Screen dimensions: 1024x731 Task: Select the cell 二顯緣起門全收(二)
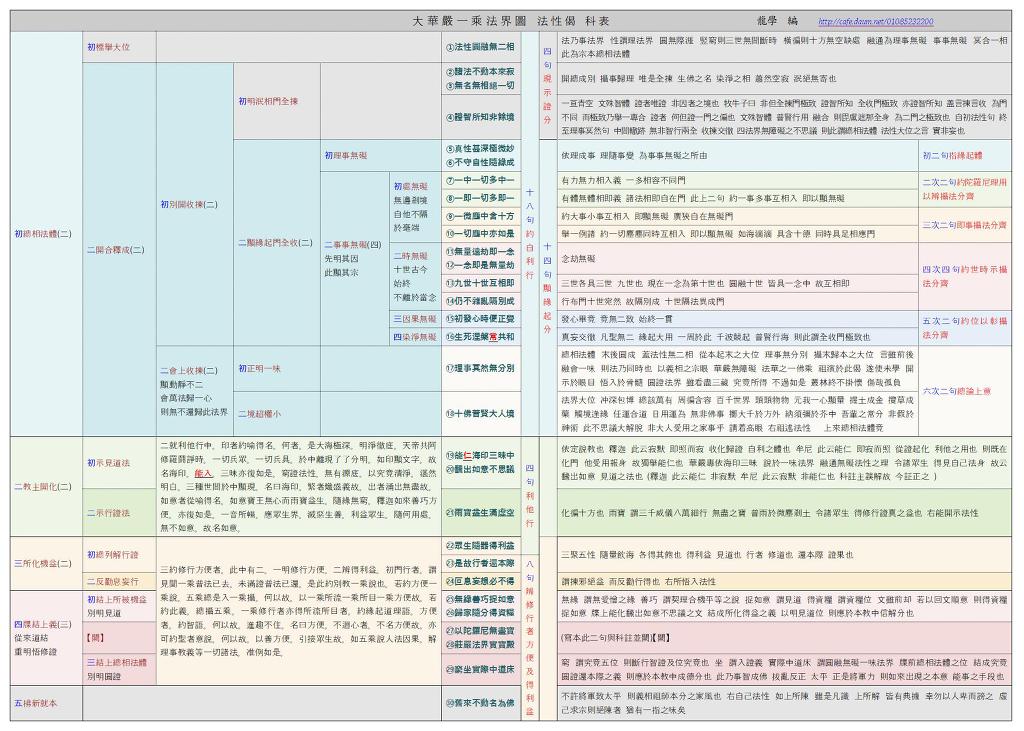[x=275, y=242]
